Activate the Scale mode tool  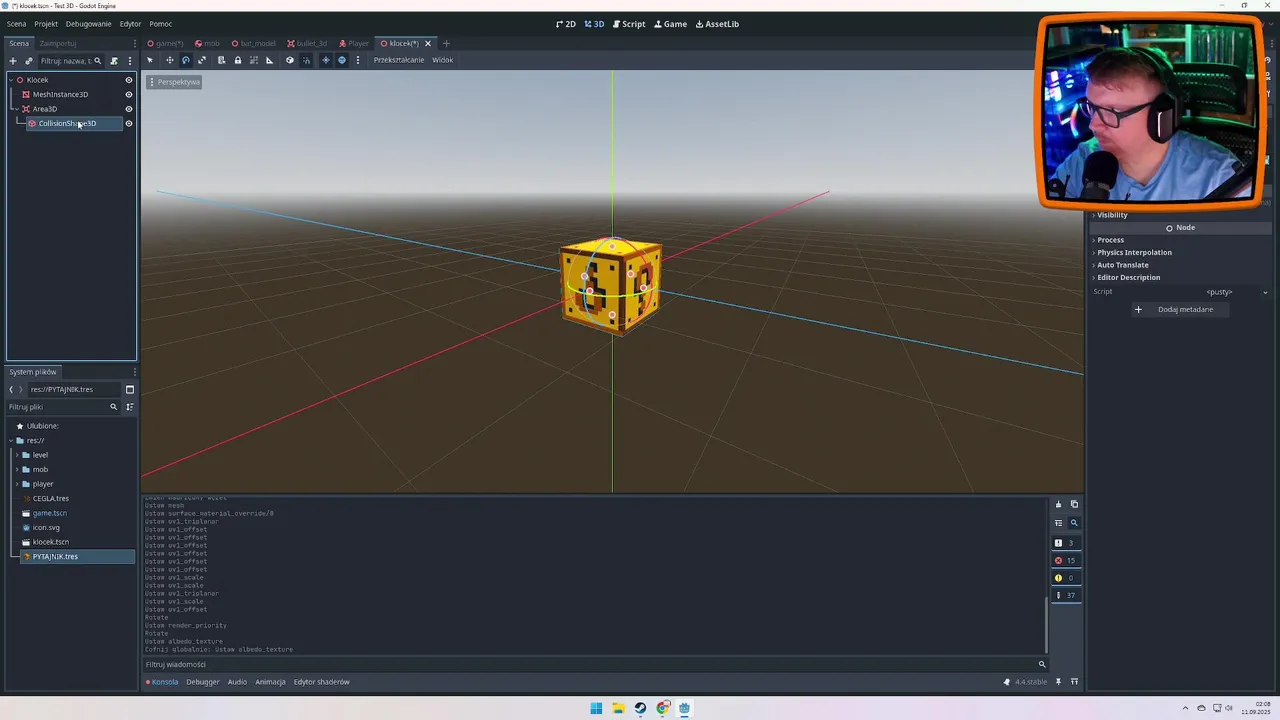click(x=202, y=60)
